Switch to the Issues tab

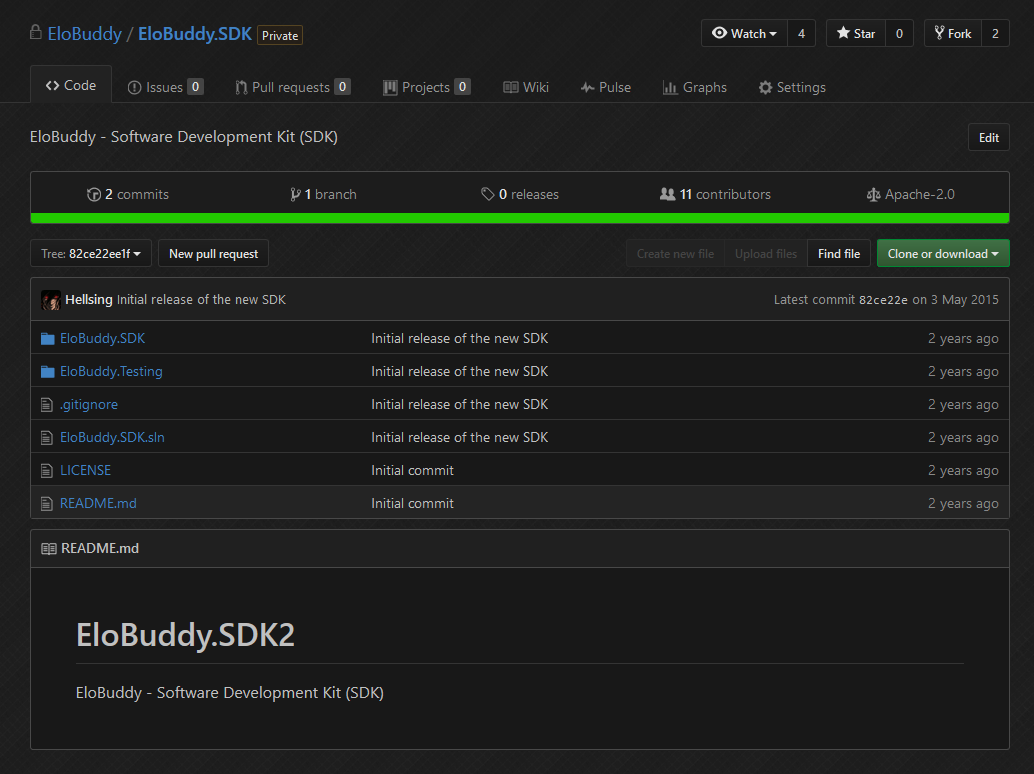[x=165, y=87]
